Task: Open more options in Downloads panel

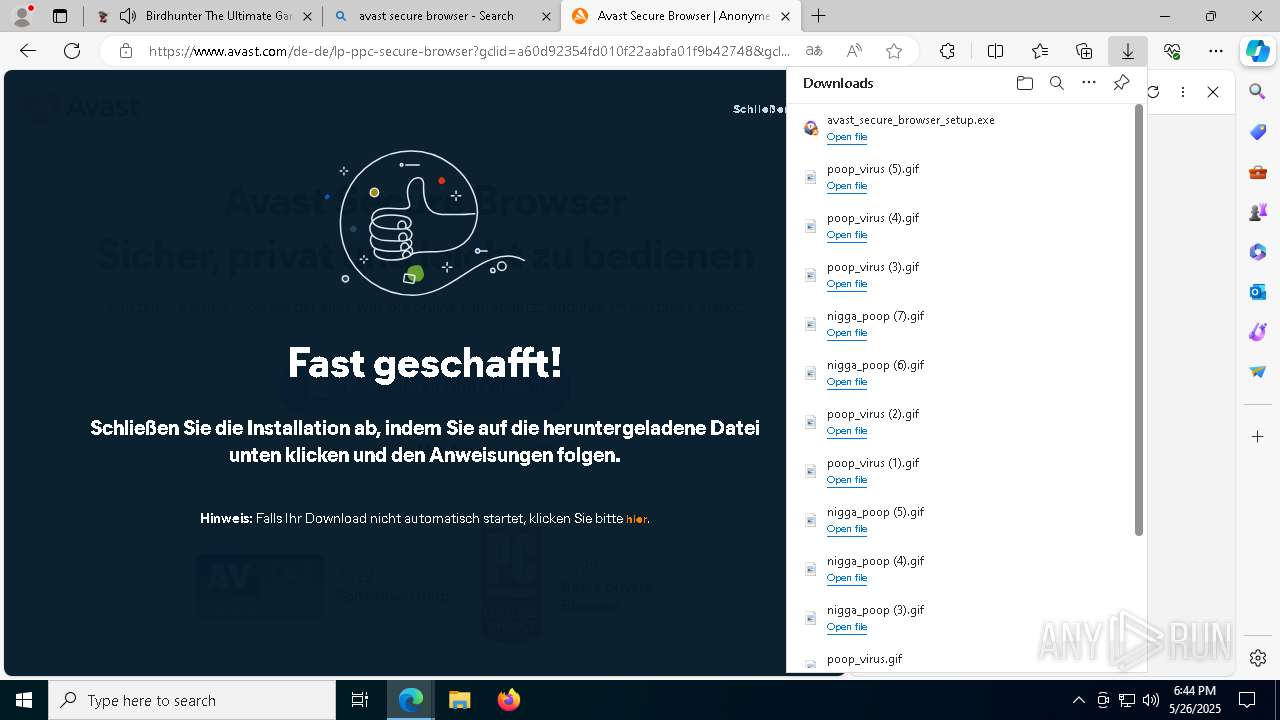Action: point(1089,83)
